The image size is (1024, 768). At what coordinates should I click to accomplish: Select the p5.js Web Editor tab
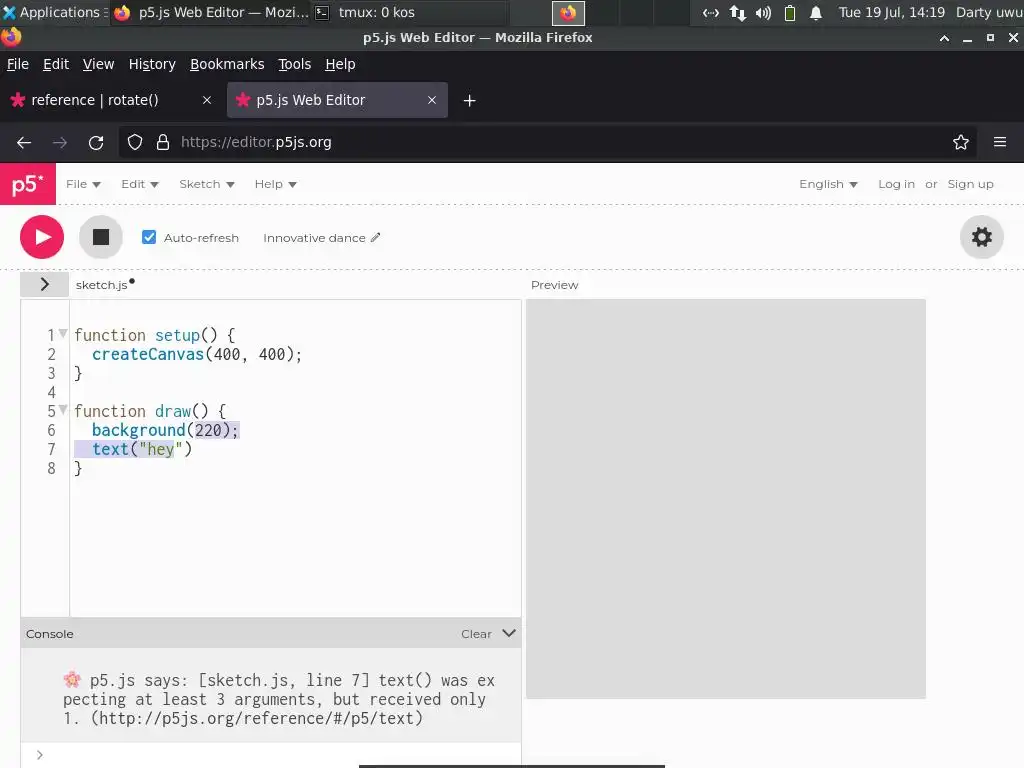point(337,100)
